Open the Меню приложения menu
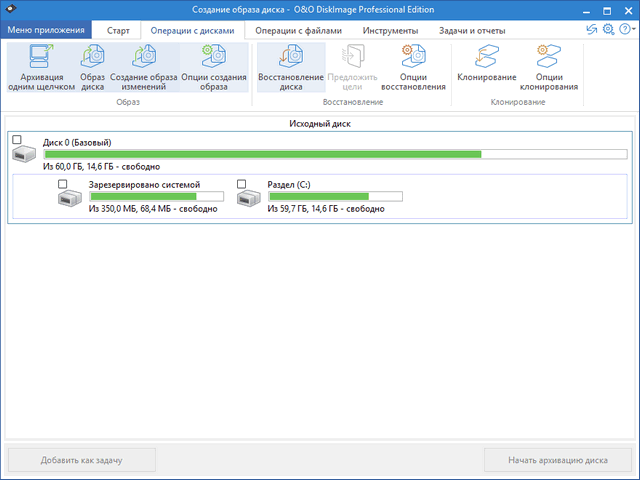This screenshot has width=640, height=480. [x=46, y=30]
